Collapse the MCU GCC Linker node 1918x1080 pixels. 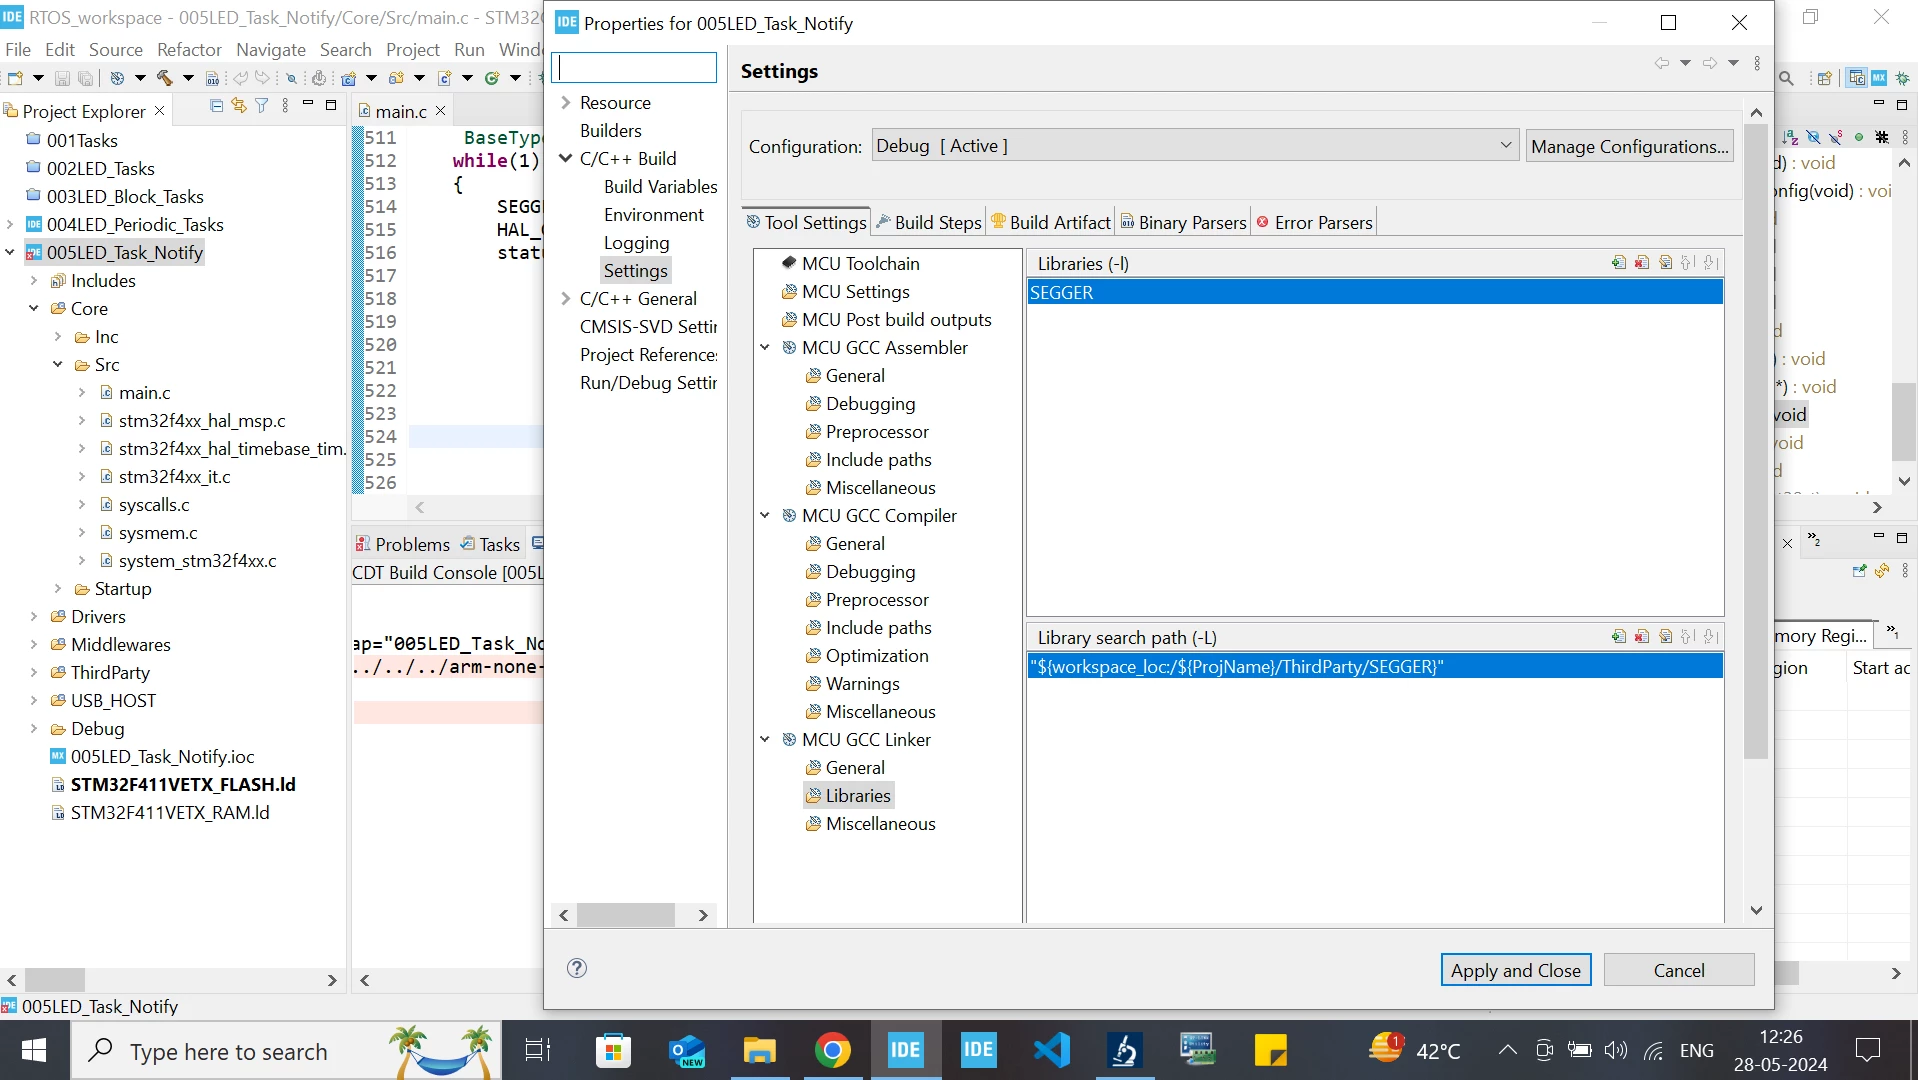tap(765, 740)
